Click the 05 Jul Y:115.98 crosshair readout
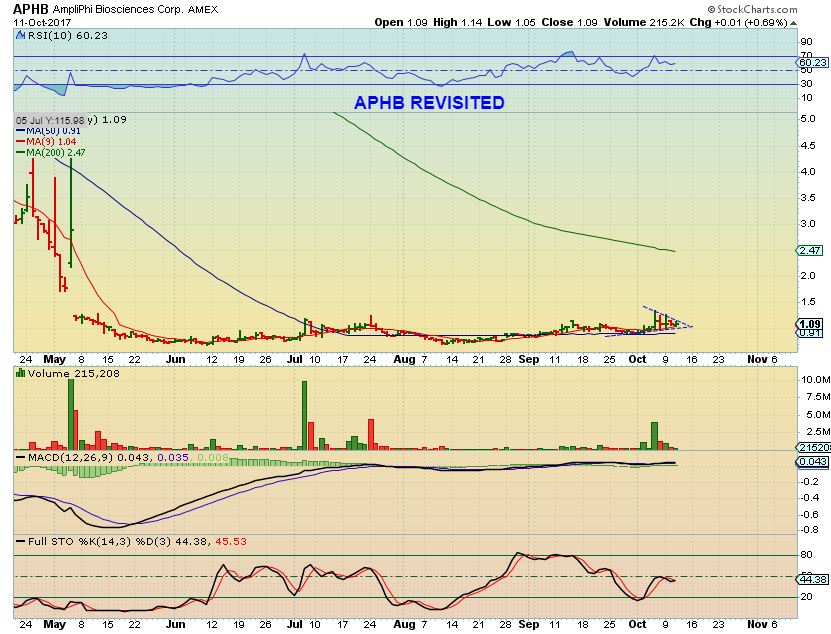Image resolution: width=831 pixels, height=634 pixels. click(x=50, y=120)
